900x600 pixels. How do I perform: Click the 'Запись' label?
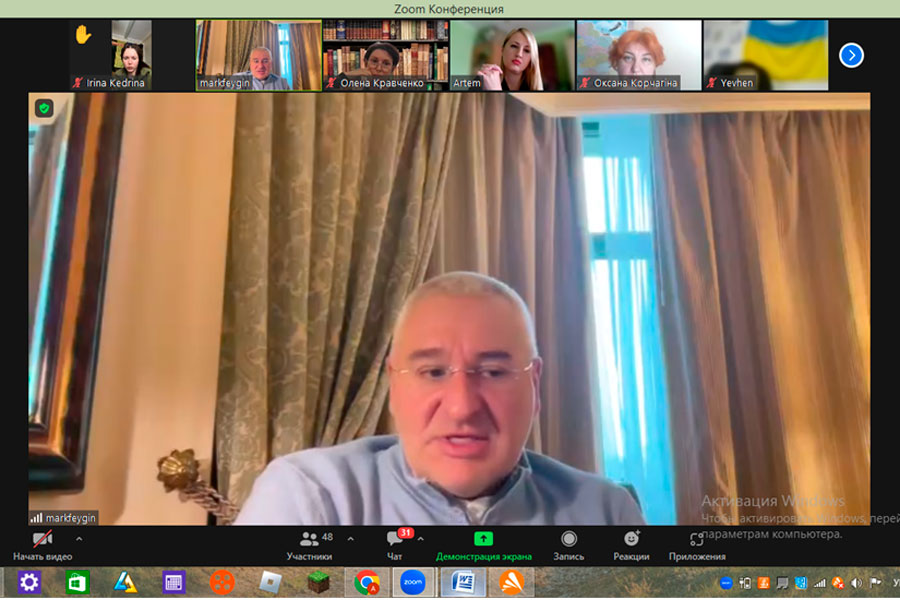click(x=569, y=556)
